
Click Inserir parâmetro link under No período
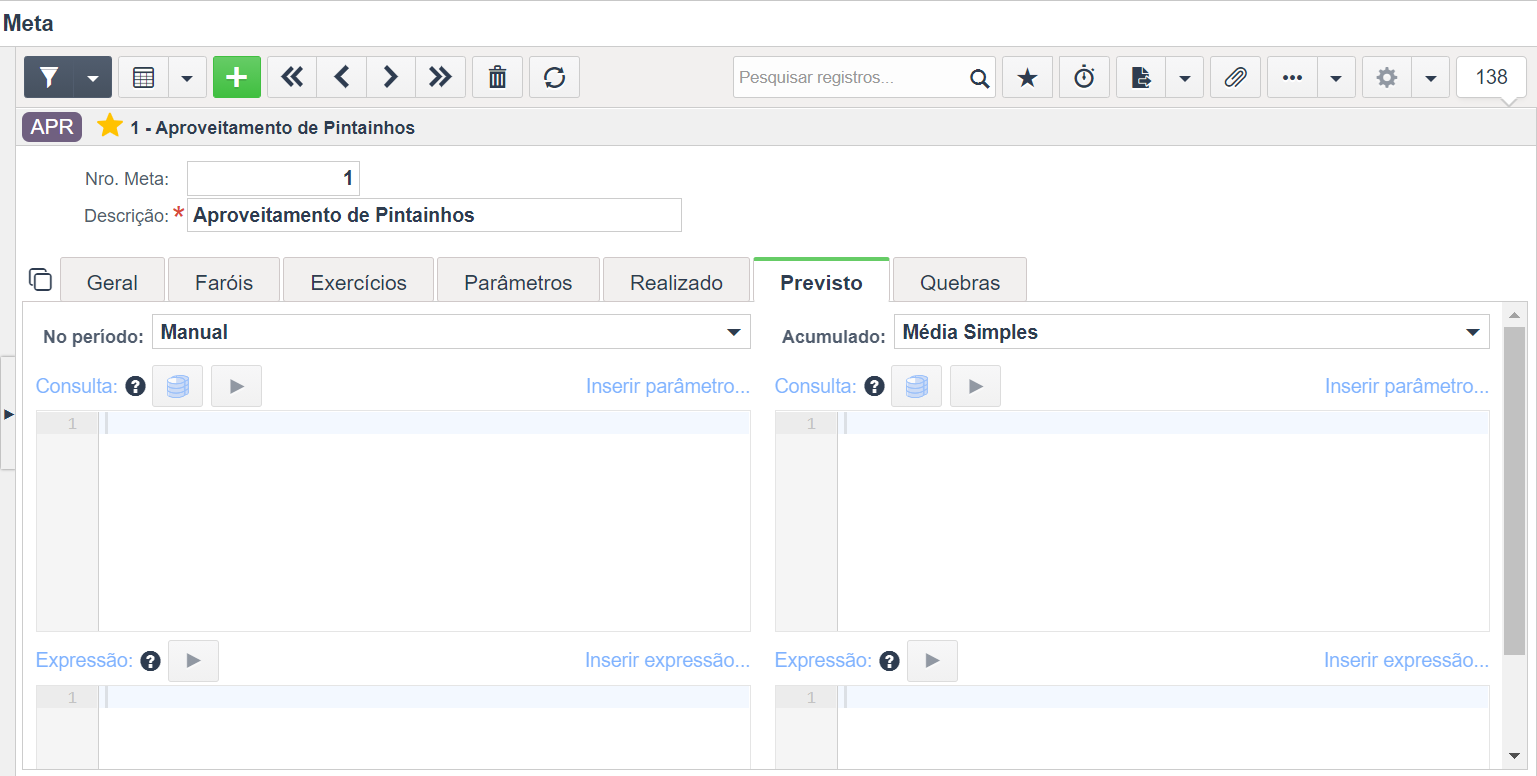(x=668, y=386)
